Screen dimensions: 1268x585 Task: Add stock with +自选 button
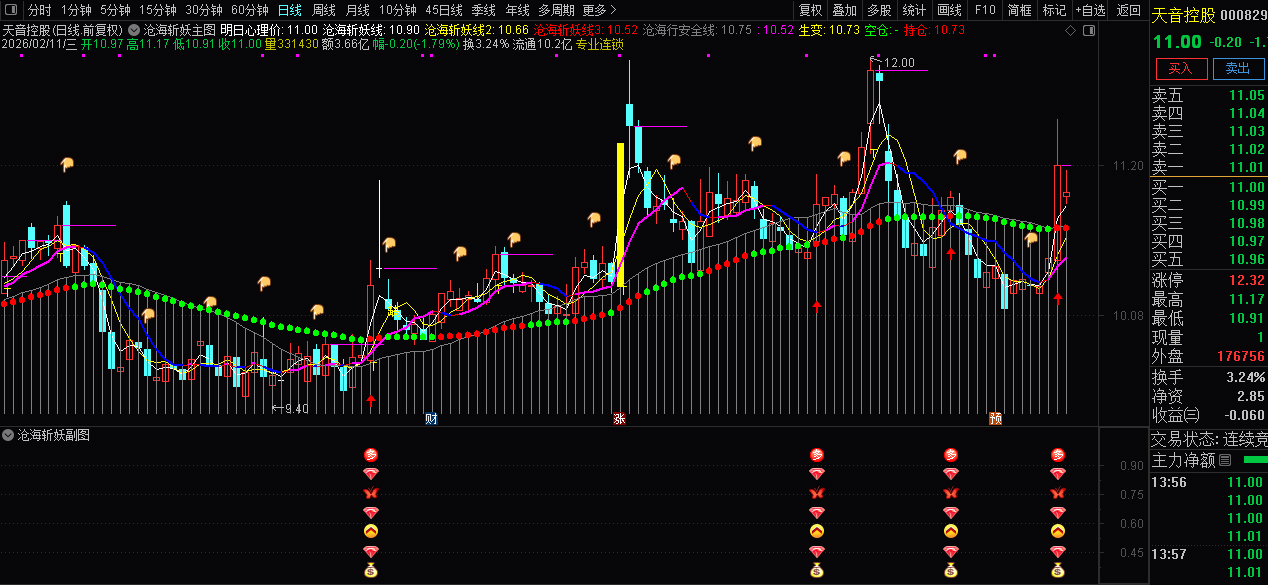click(1091, 10)
